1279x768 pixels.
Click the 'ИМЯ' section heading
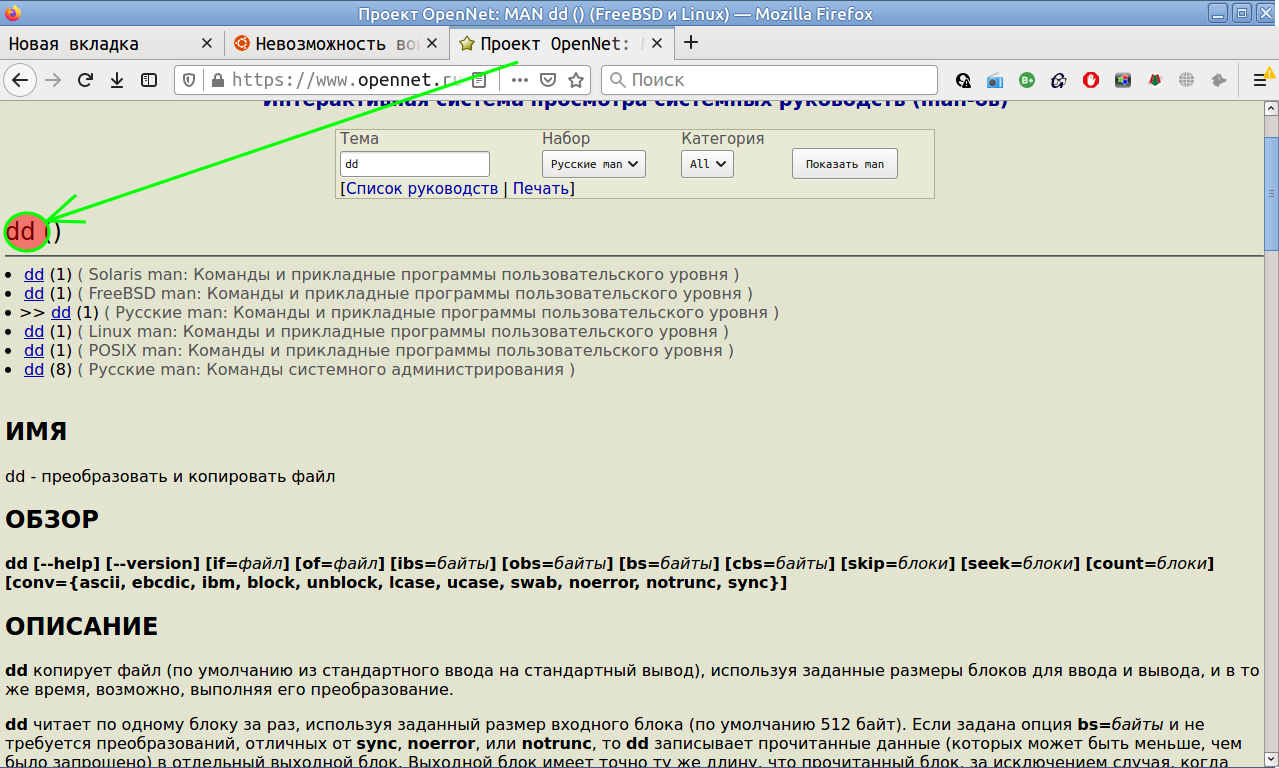click(x=36, y=432)
